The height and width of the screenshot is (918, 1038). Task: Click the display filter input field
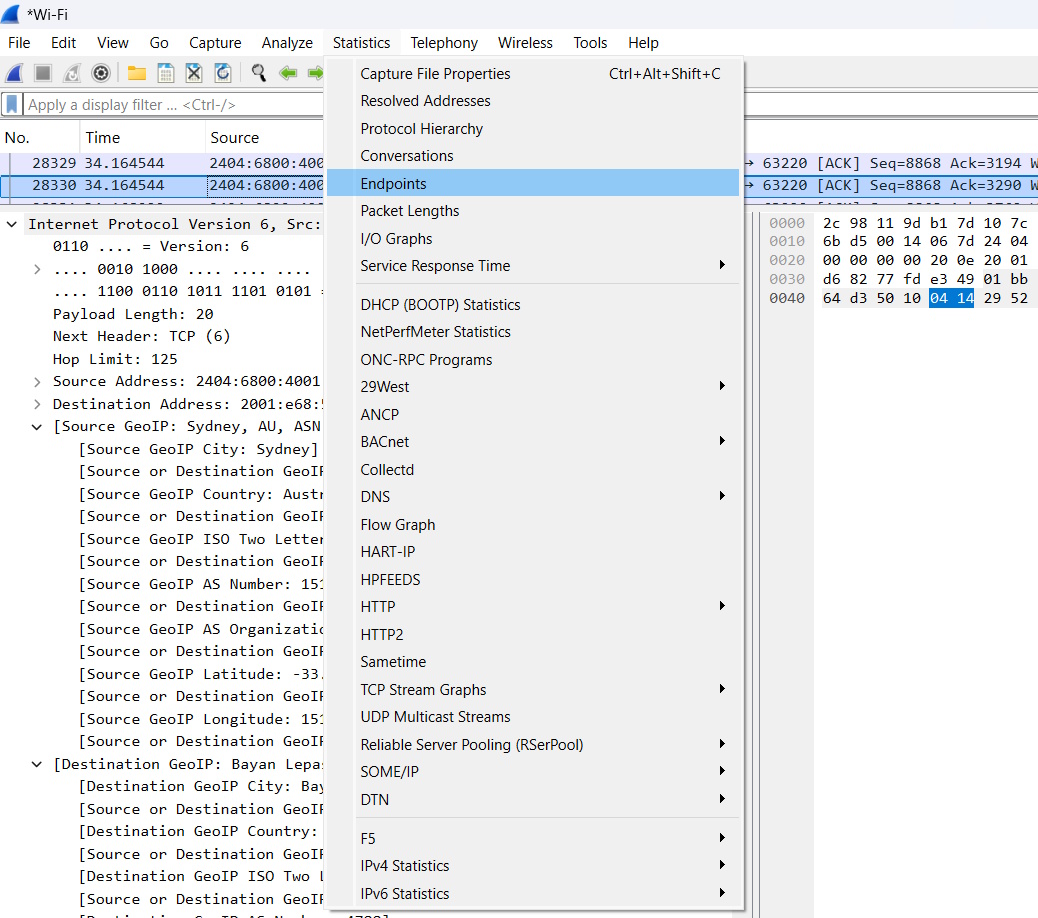[x=173, y=105]
